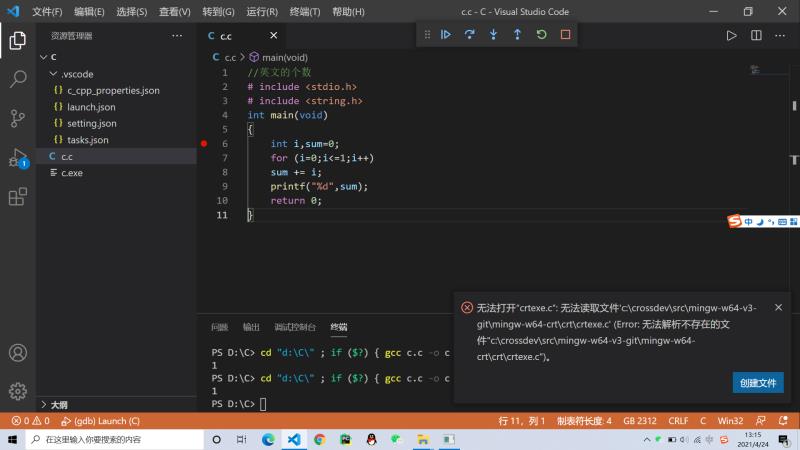Close the error notification
This screenshot has width=800, height=450.
coord(778,308)
